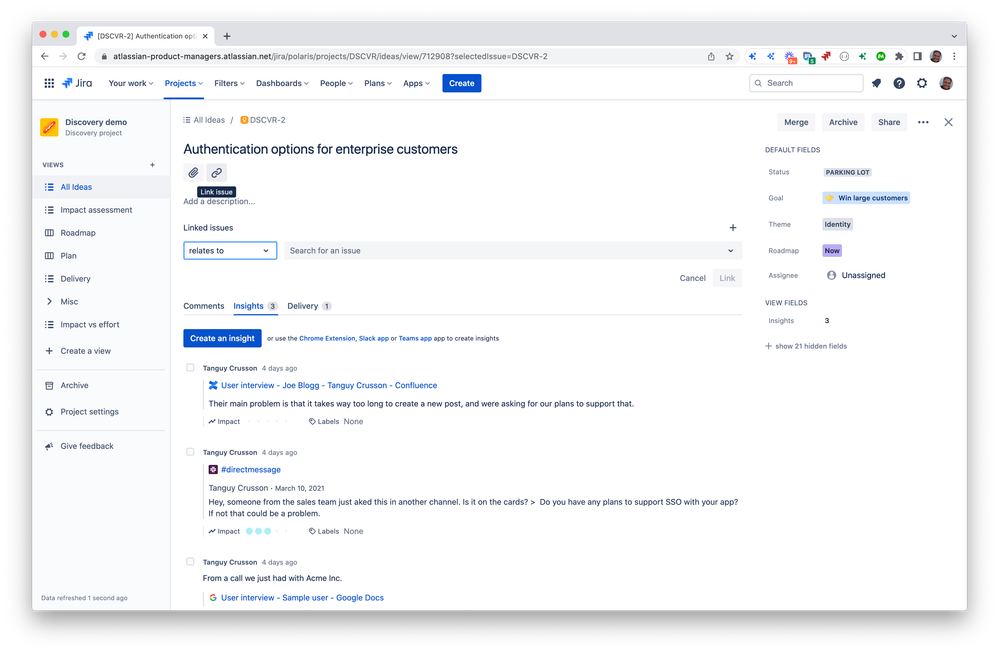Switch to the Delivery tab
Viewport: 999px width, 653px height.
pos(309,306)
